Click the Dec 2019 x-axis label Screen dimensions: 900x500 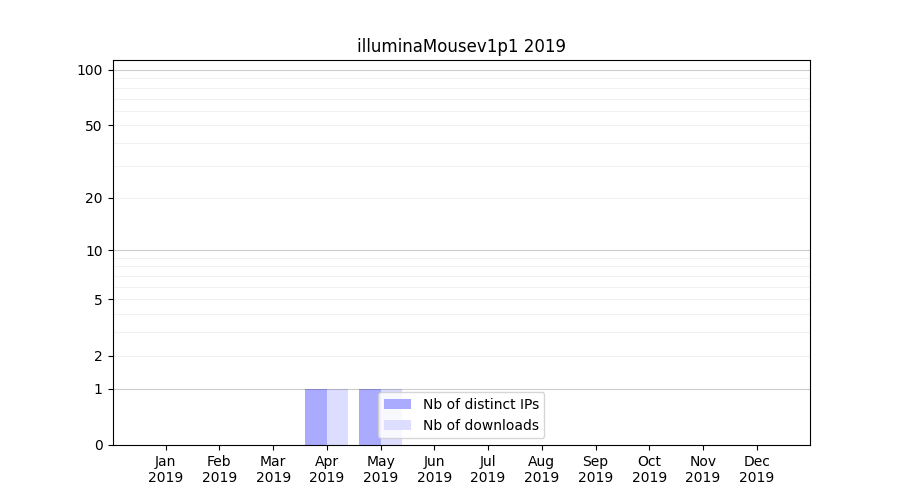click(x=756, y=469)
